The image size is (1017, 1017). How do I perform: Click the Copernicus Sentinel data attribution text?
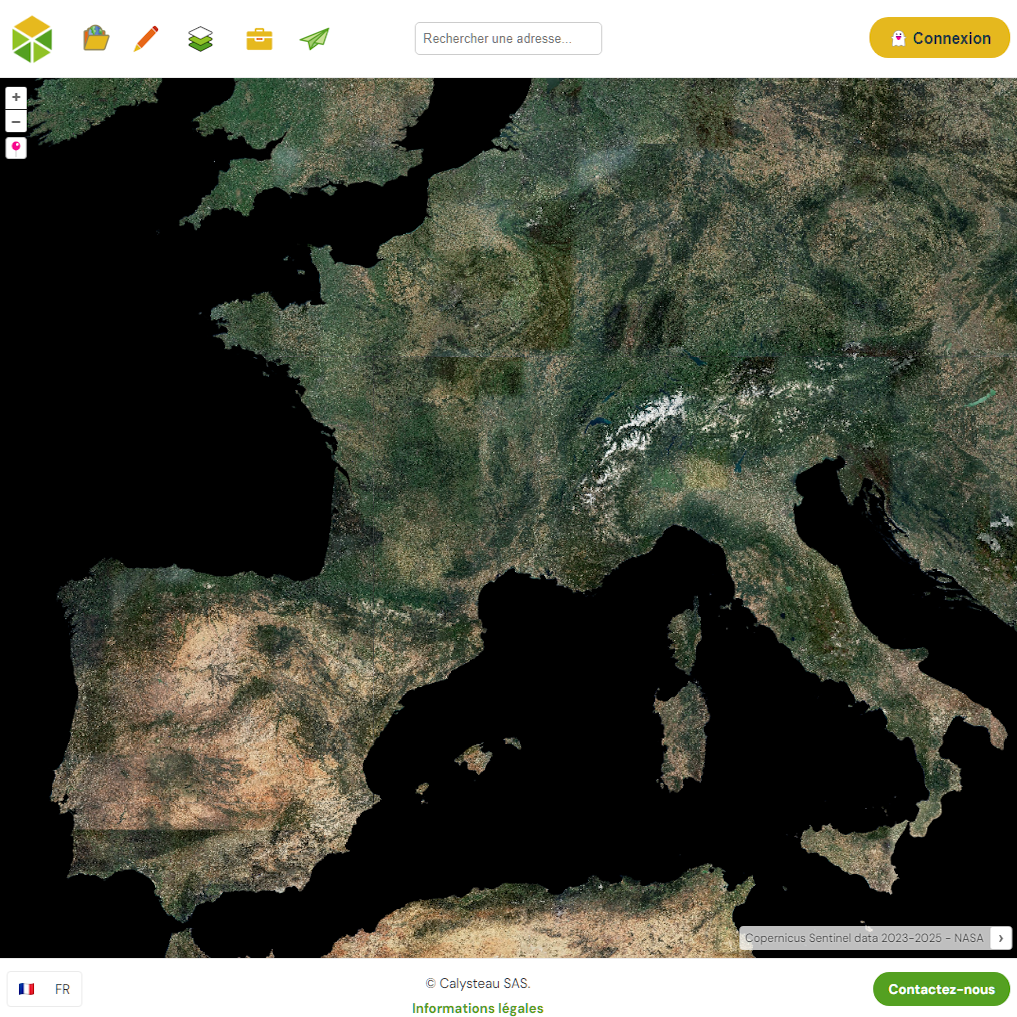click(864, 938)
